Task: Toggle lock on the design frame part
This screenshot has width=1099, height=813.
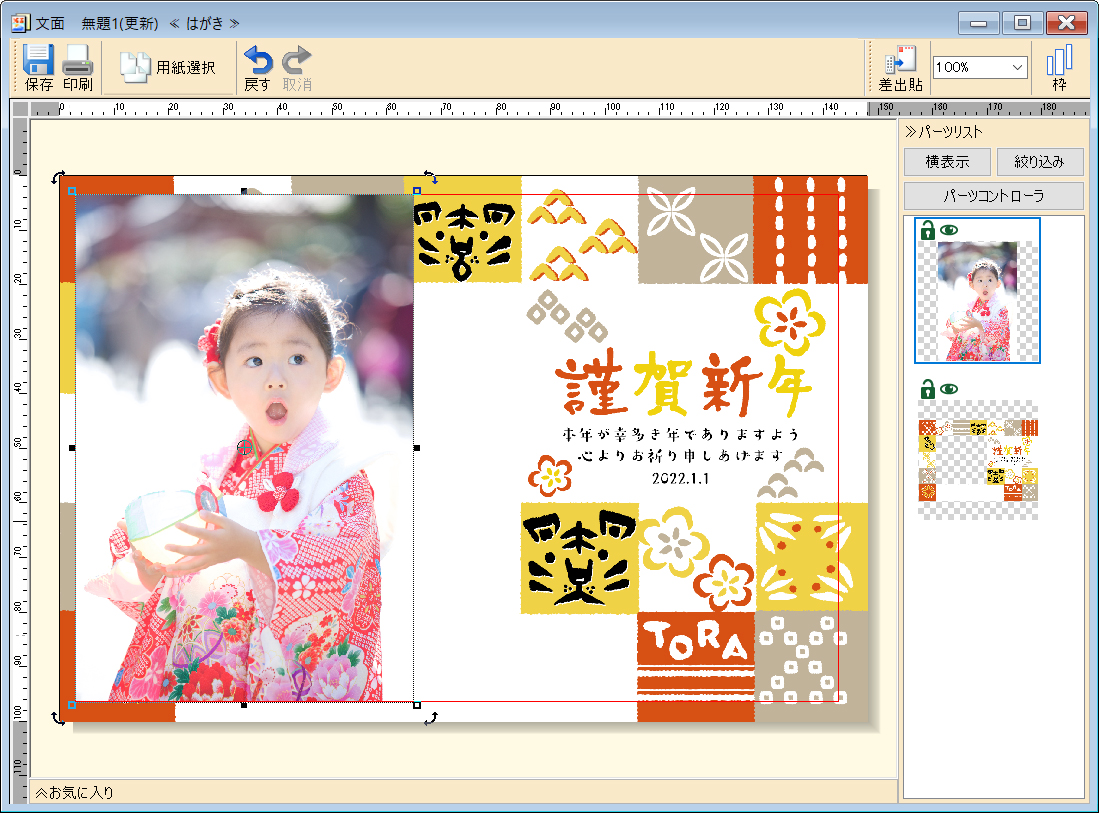Action: click(x=927, y=389)
